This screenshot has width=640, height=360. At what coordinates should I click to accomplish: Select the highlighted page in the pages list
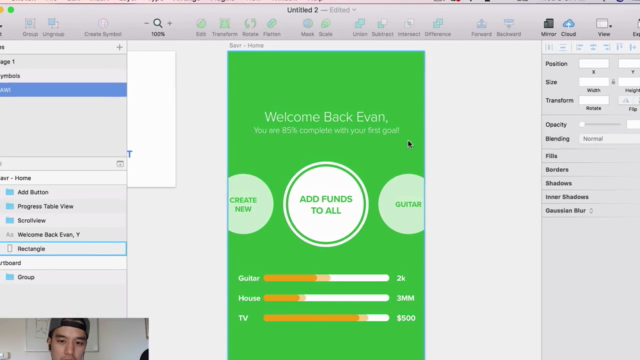coord(63,90)
